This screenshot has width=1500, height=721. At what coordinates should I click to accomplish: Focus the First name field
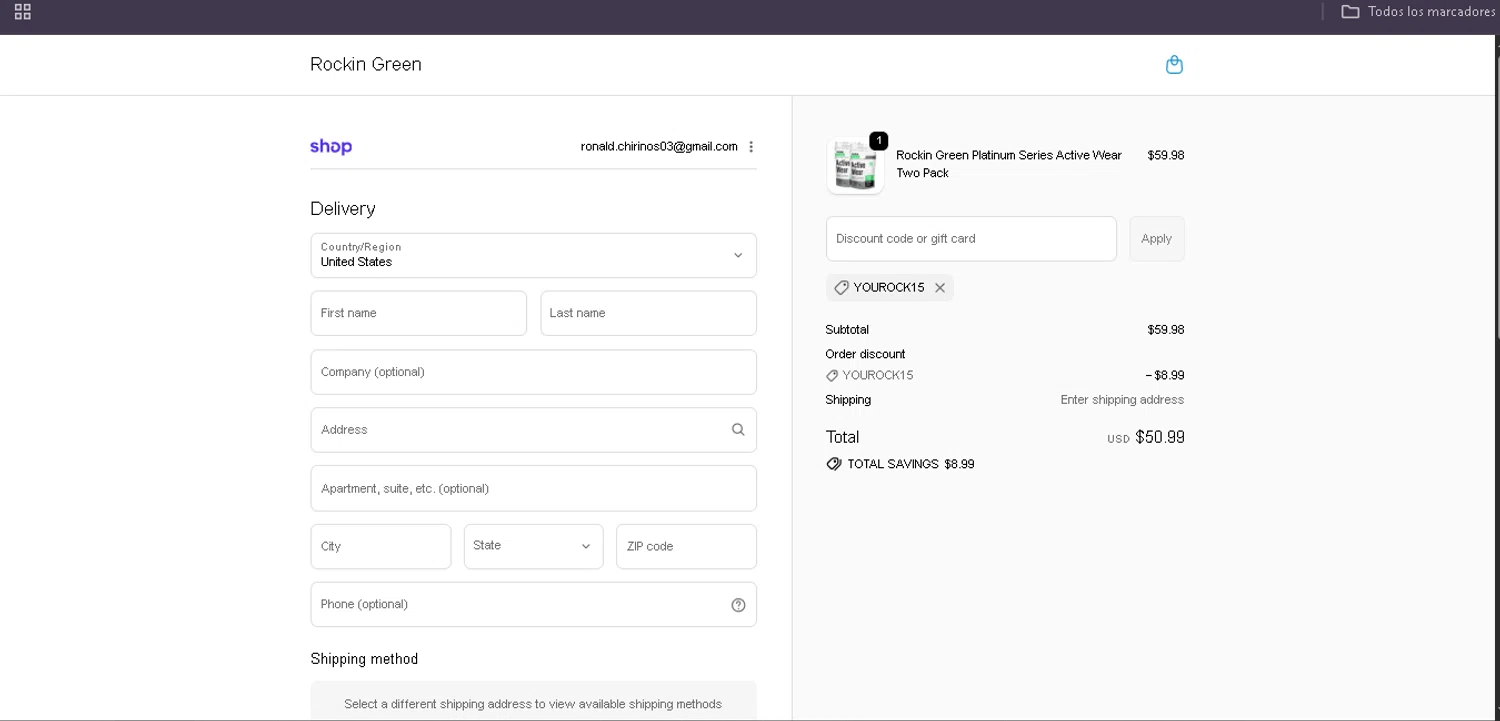tap(418, 313)
